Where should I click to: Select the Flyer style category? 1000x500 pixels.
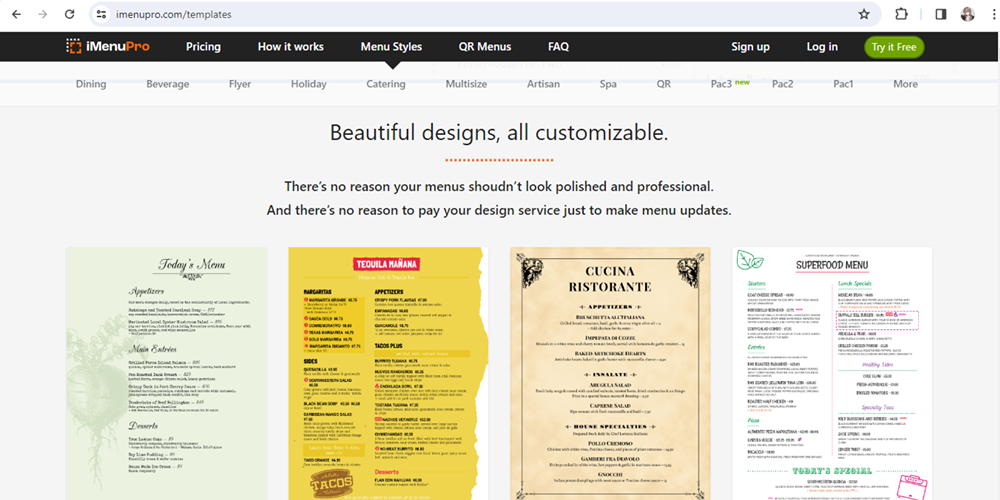[240, 84]
